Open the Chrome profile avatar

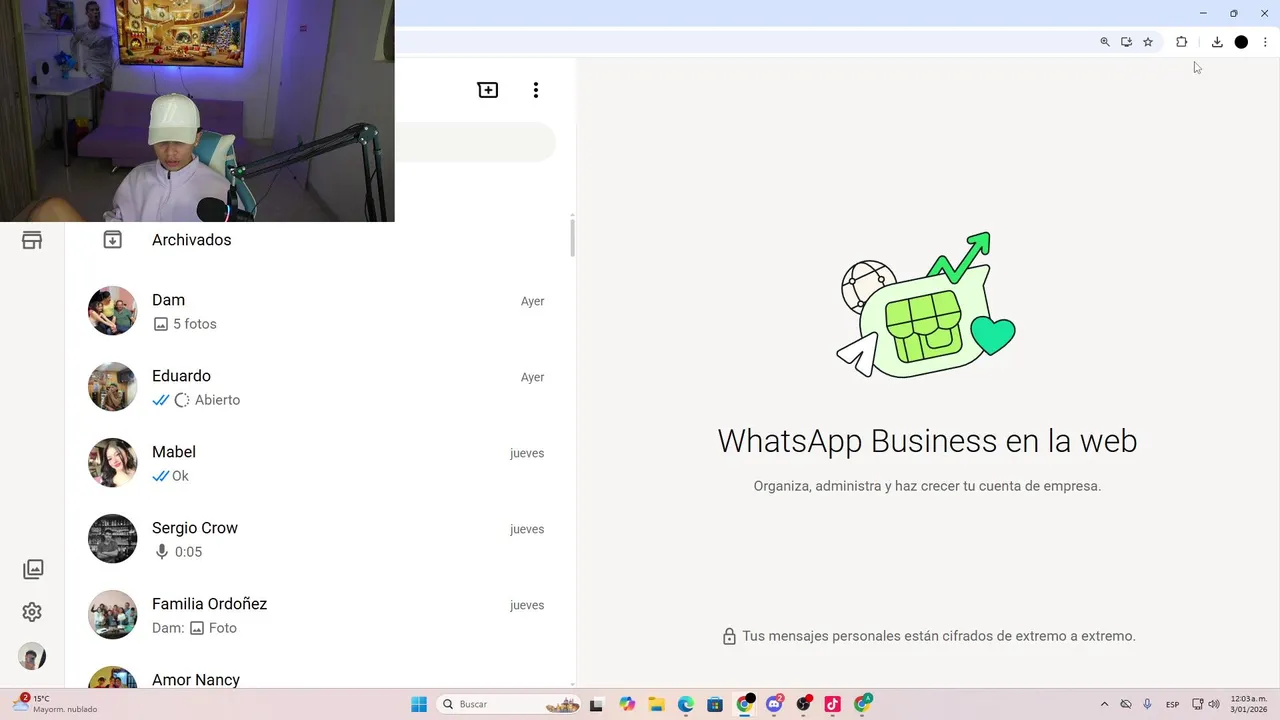coord(1241,42)
